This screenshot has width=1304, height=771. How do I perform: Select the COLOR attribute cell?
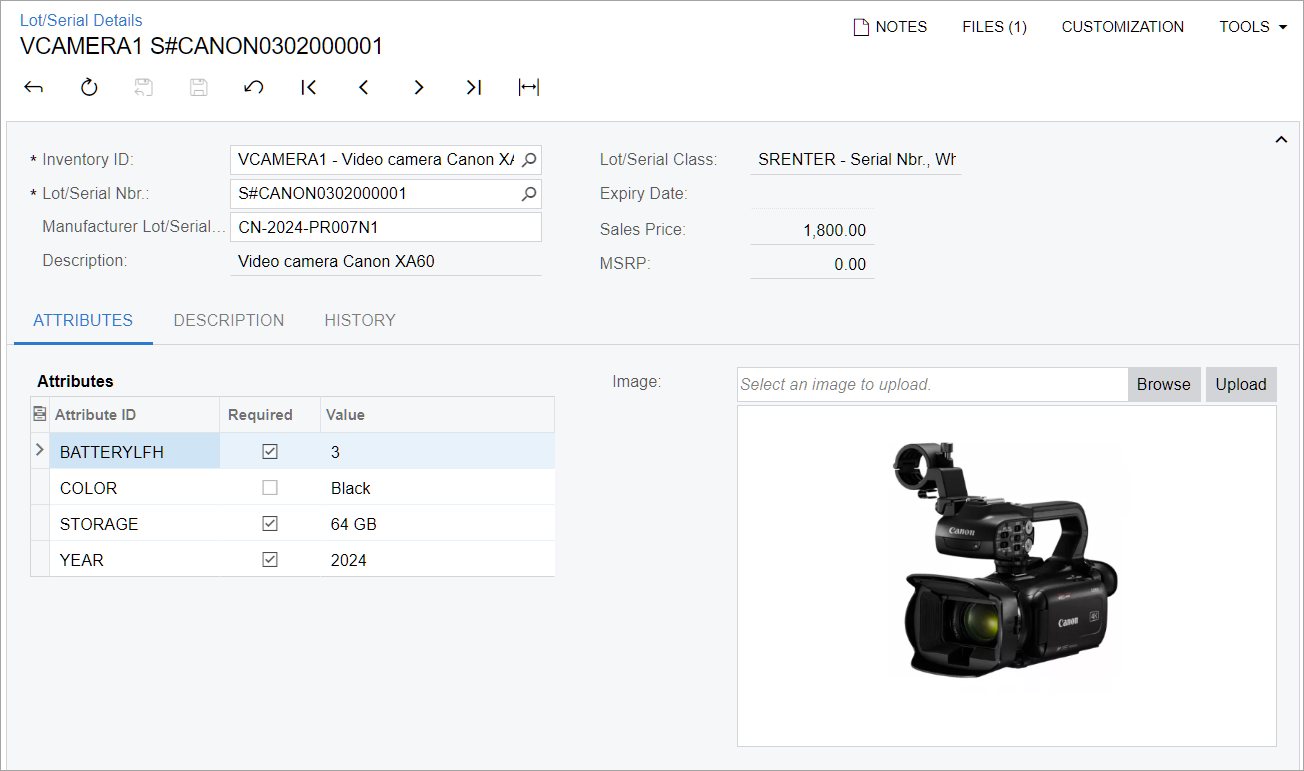[134, 487]
